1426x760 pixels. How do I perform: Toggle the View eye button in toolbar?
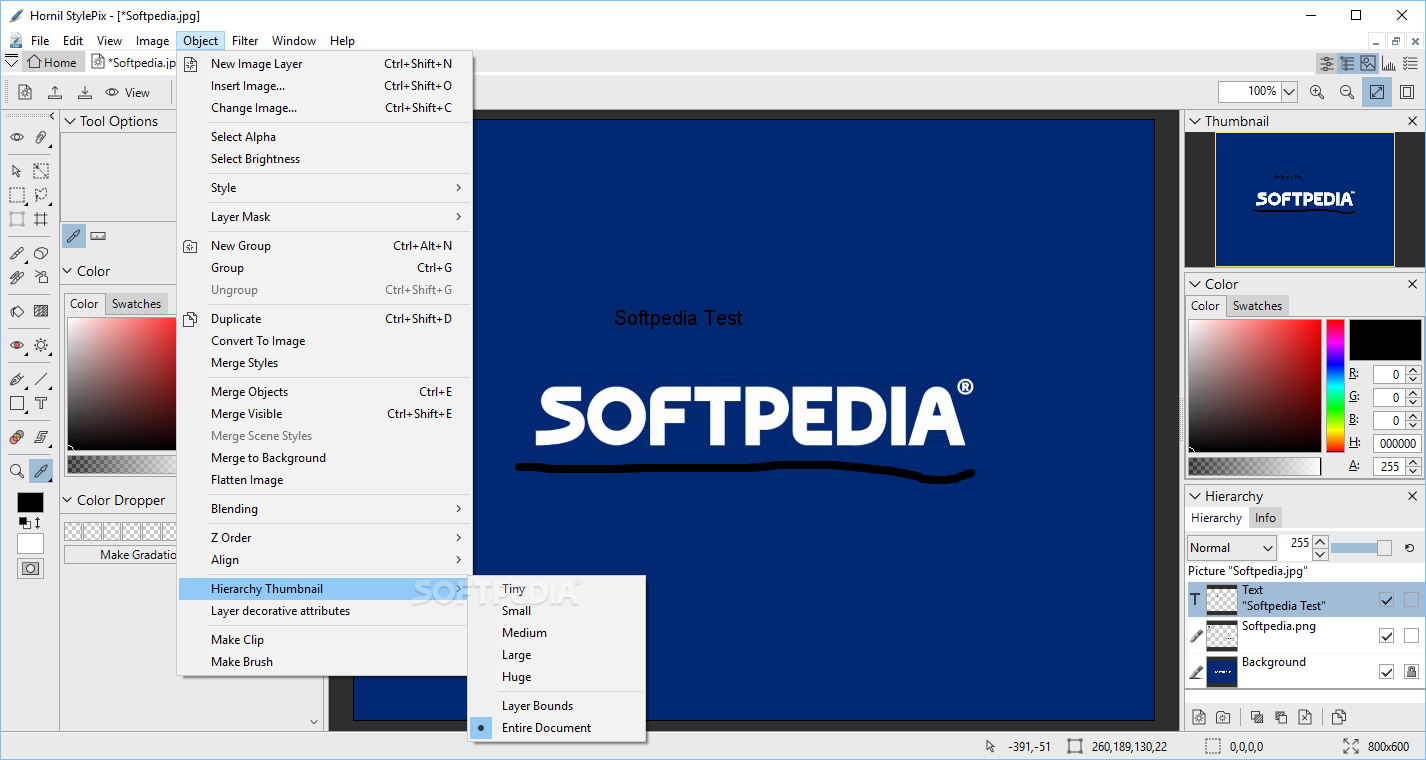pos(127,92)
